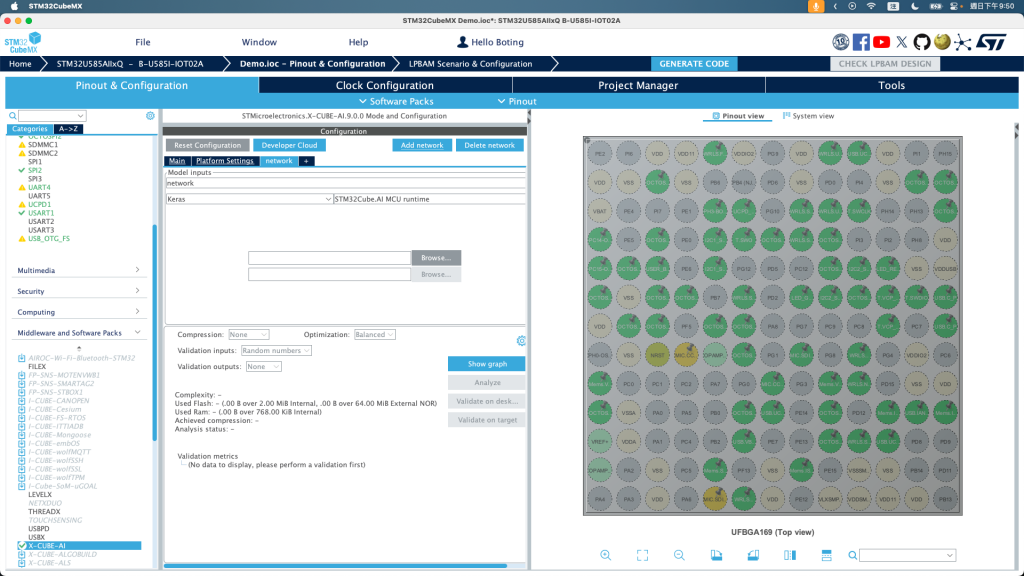Switch to System view tab

pyautogui.click(x=808, y=116)
